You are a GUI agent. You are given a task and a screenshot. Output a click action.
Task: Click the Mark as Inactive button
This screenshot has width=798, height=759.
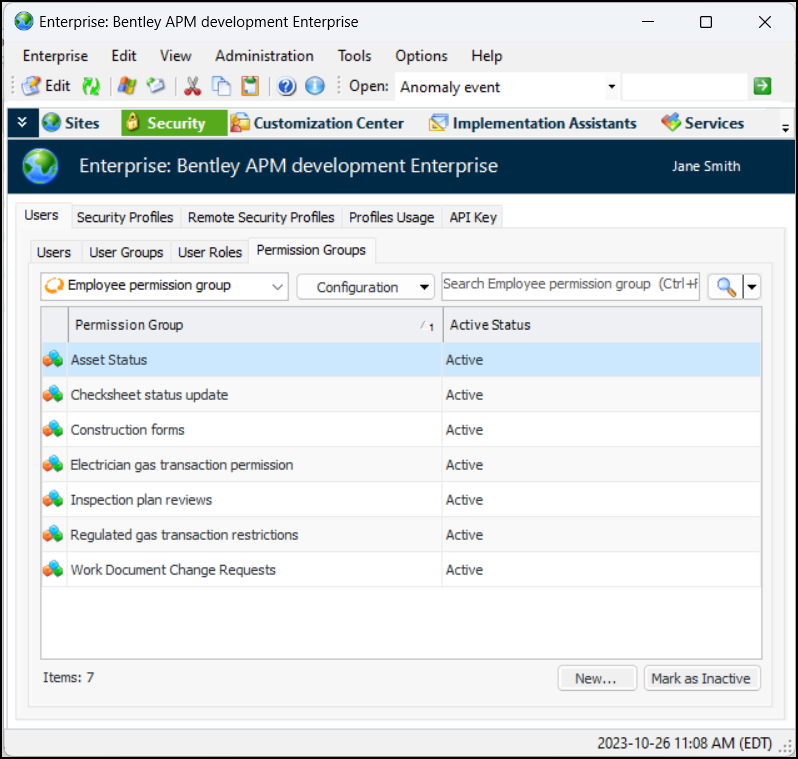[x=701, y=678]
